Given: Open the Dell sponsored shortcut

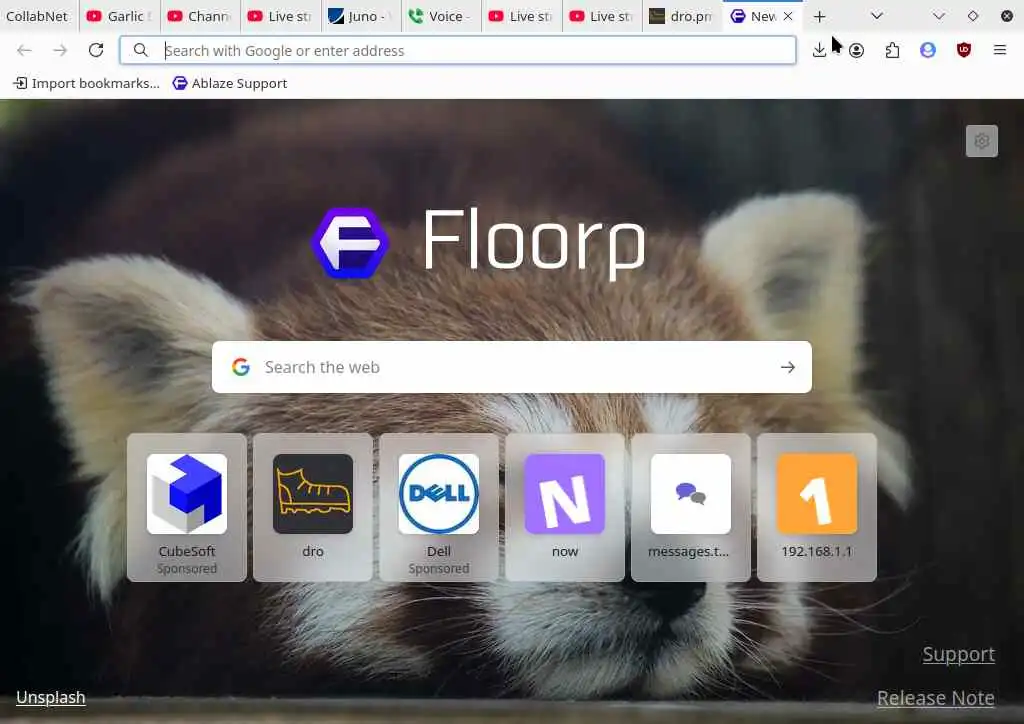Looking at the screenshot, I should [439, 507].
